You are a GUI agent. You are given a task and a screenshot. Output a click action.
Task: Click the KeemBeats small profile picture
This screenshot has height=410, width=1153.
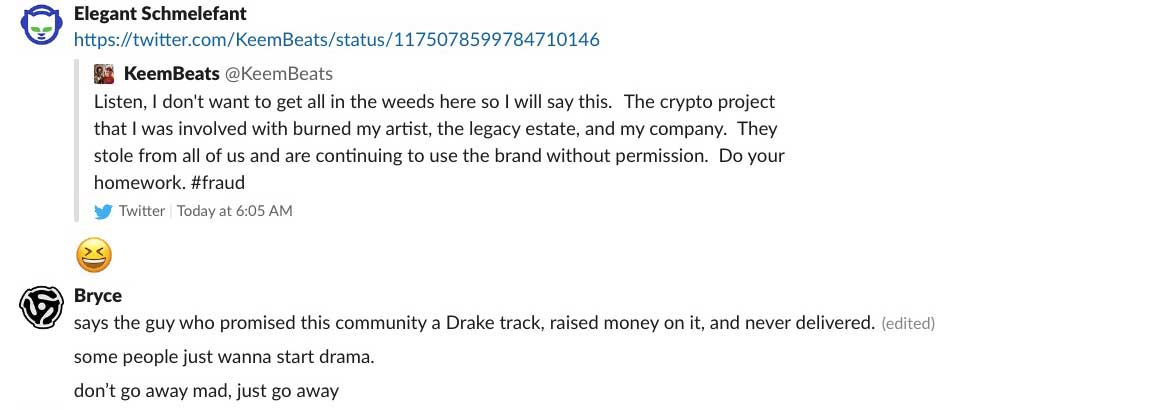[104, 73]
